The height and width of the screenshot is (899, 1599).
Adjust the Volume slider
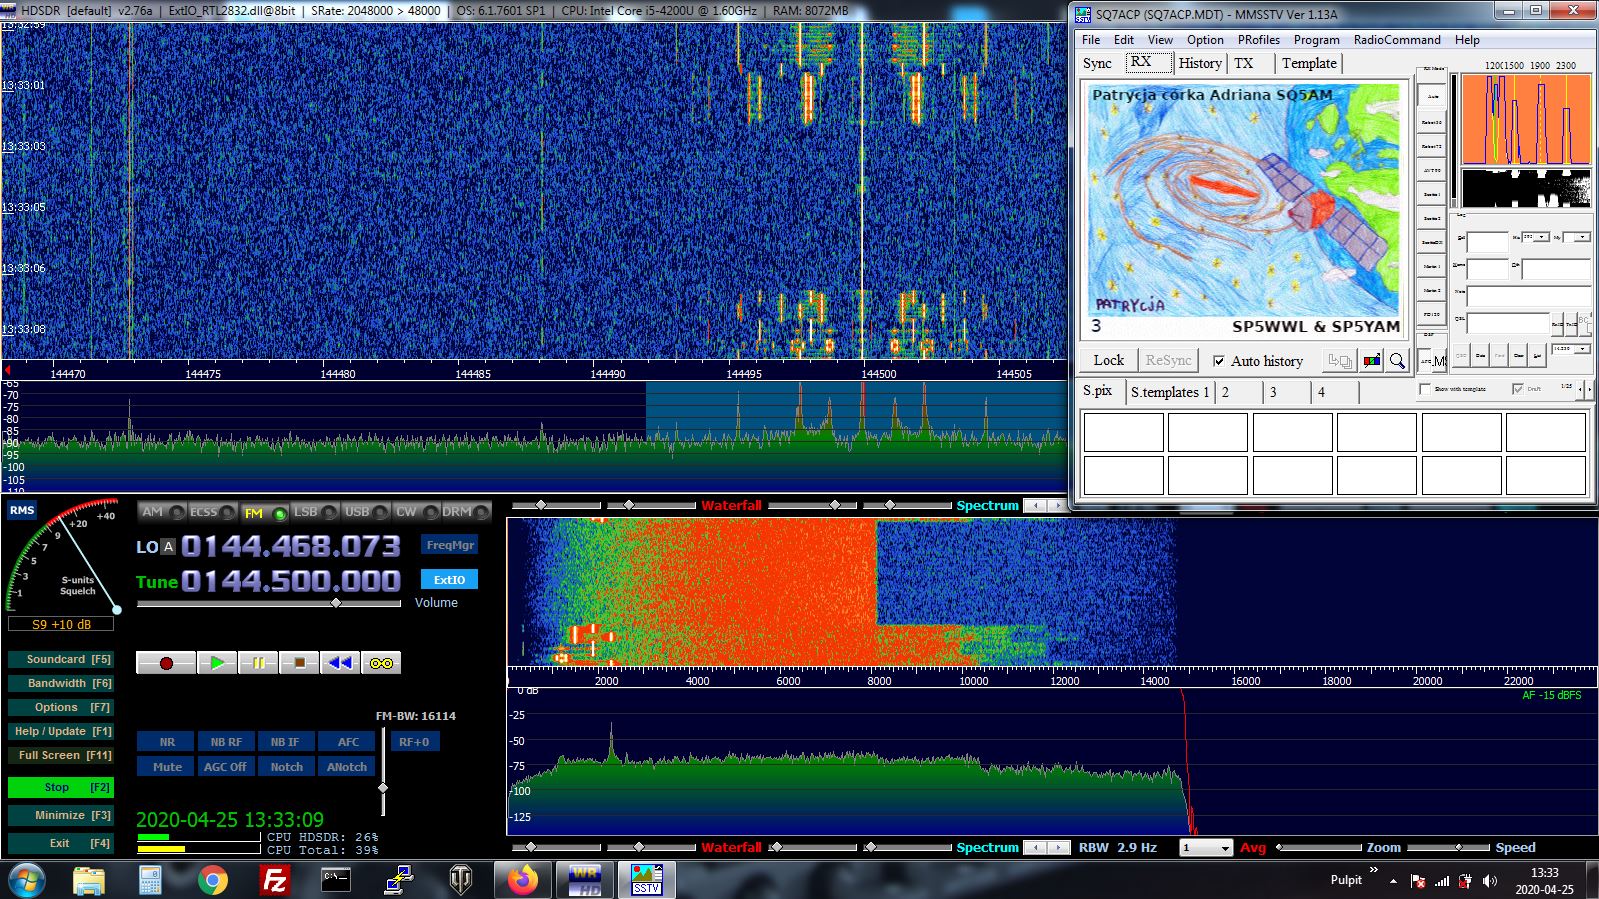coord(268,603)
